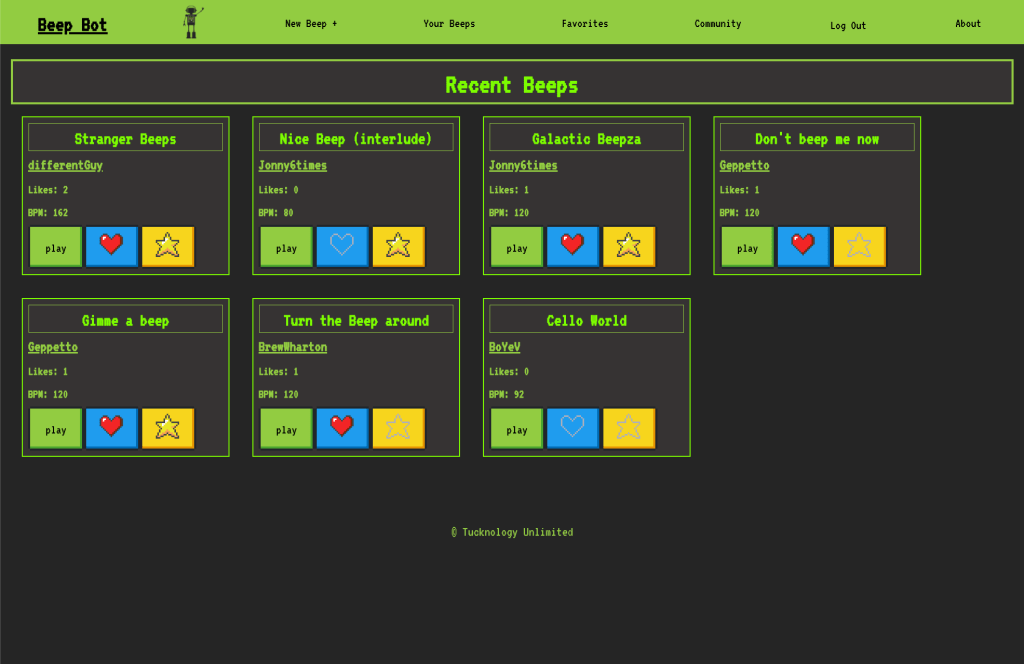Play the Cello World beep
Image resolution: width=1024 pixels, height=664 pixels.
517,429
